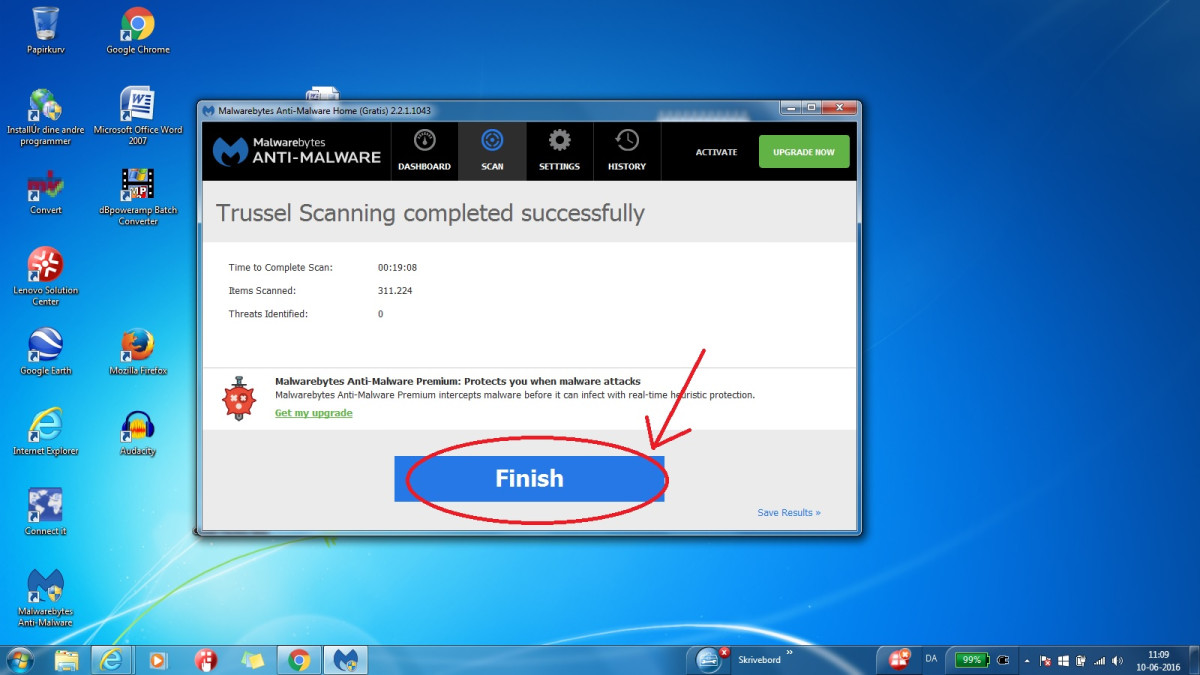
Task: Select the Internet Explorer desktop shortcut
Action: pos(45,432)
